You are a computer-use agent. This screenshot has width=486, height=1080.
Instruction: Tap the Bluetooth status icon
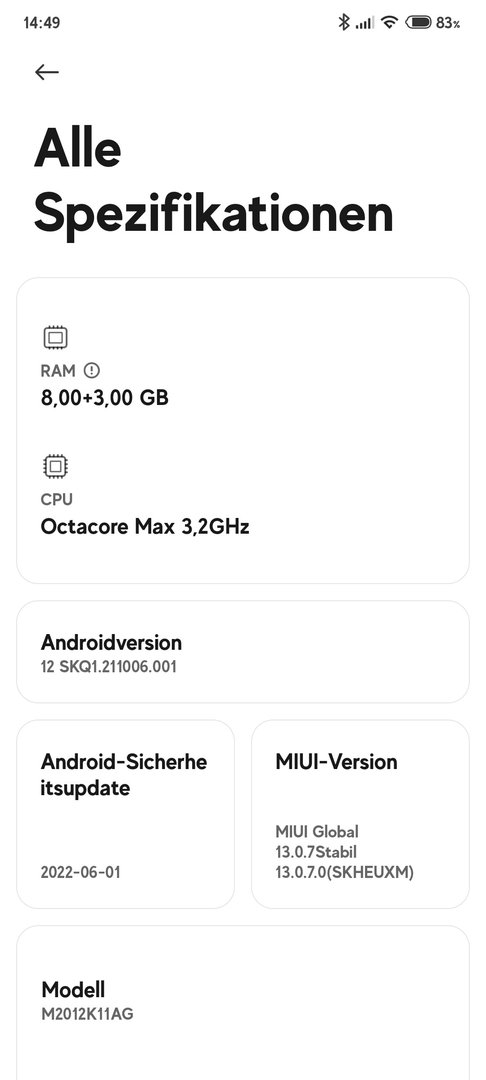pyautogui.click(x=344, y=22)
